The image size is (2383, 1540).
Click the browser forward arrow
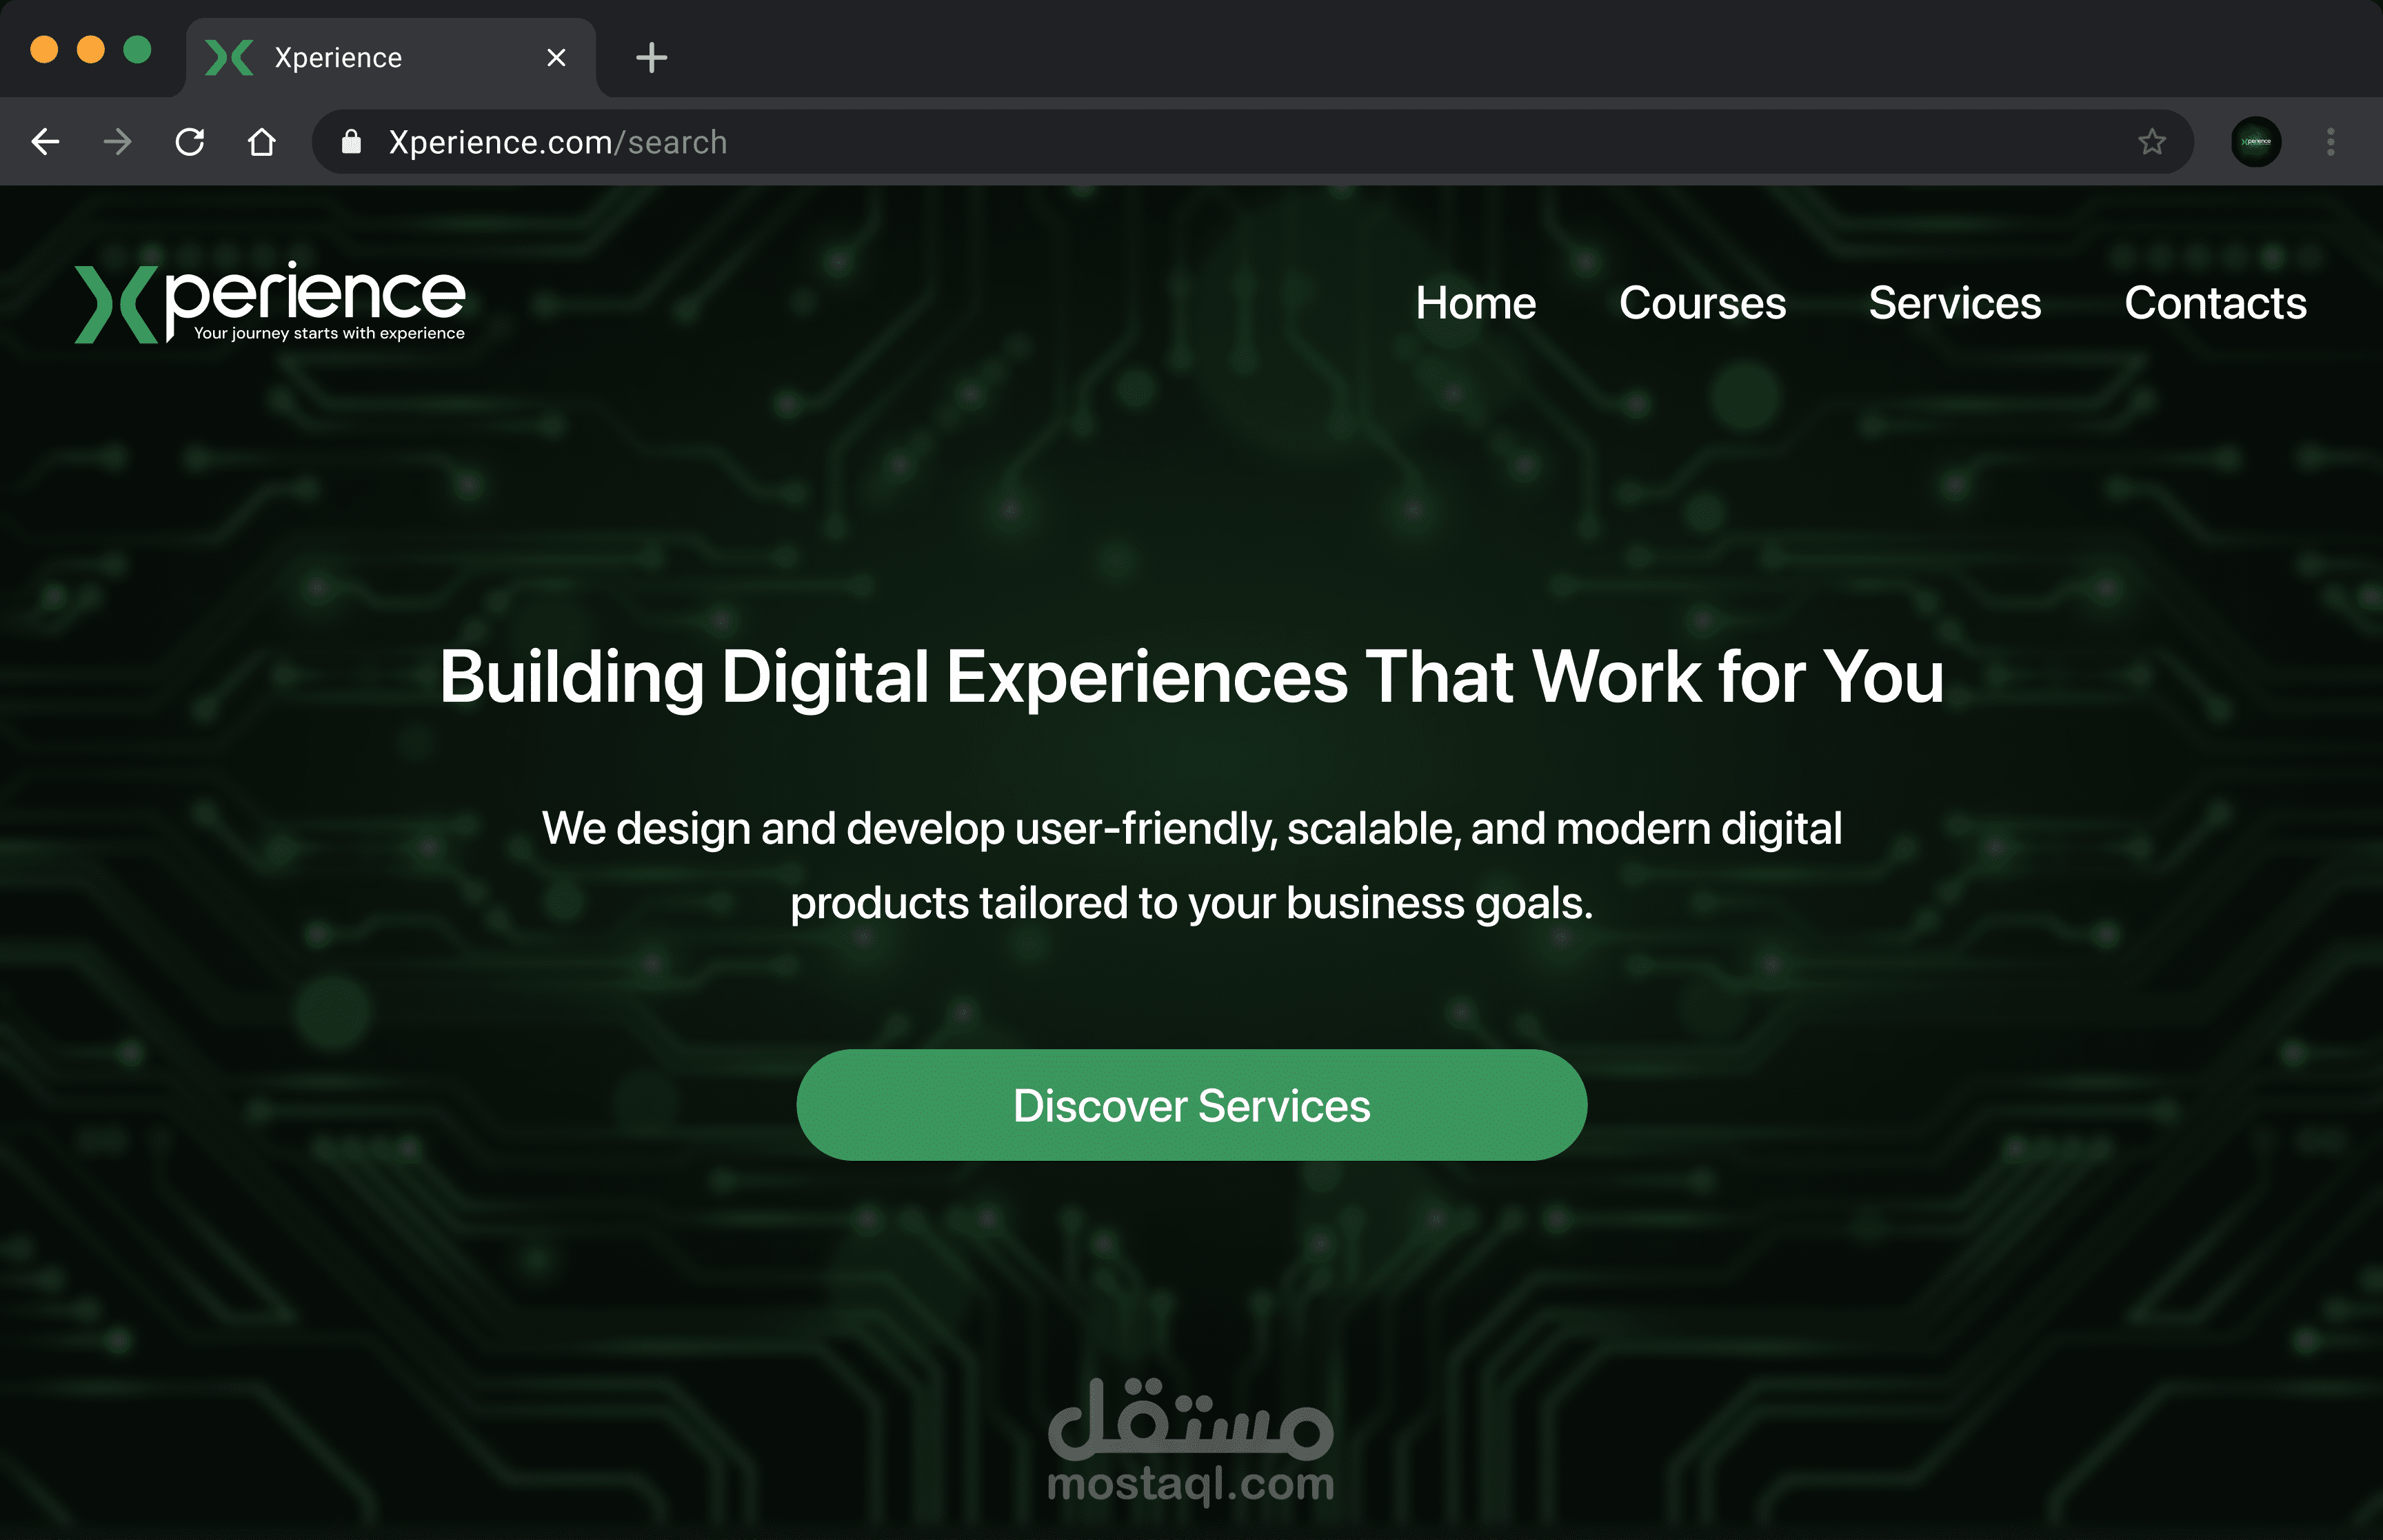tap(118, 142)
